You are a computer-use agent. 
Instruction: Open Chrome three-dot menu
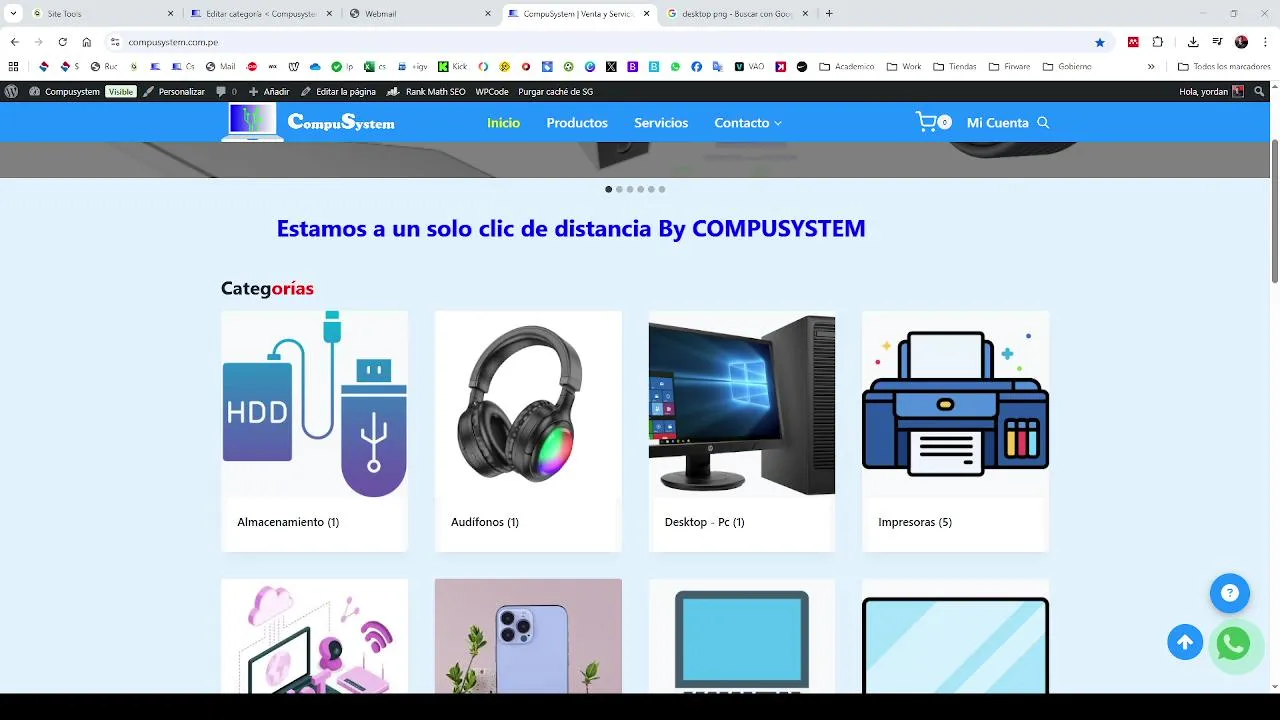[1265, 42]
